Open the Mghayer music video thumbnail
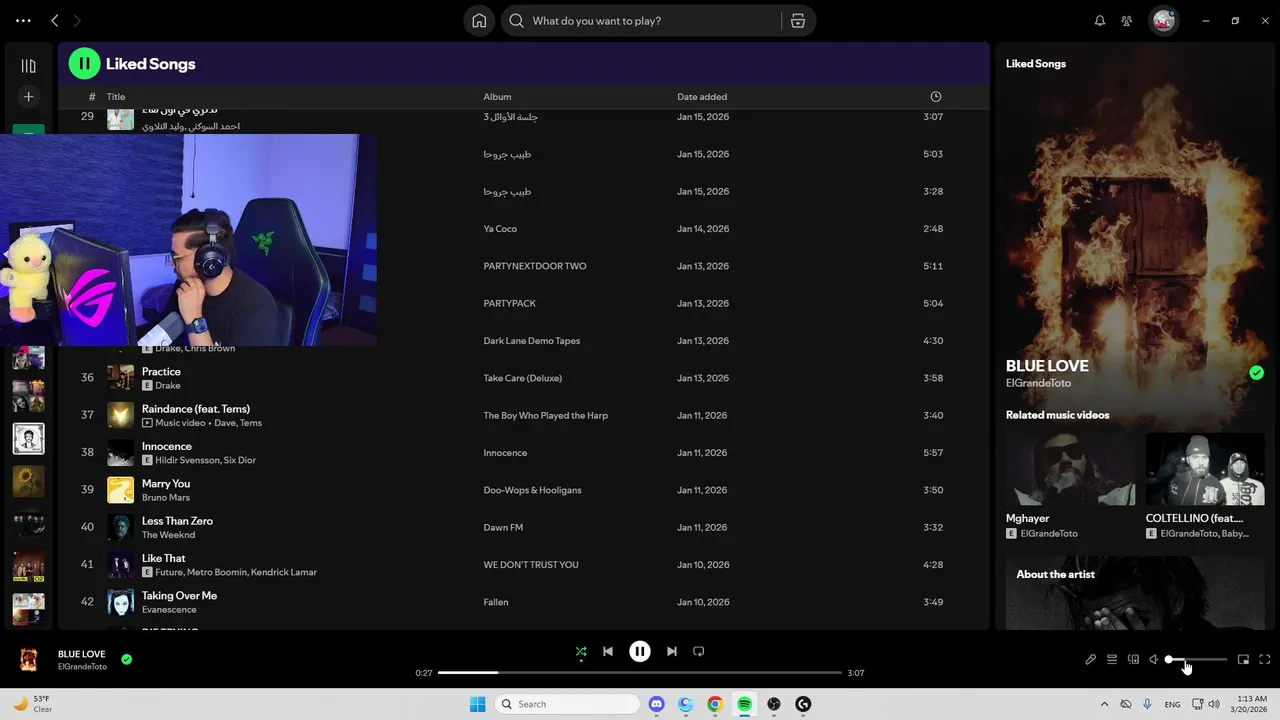This screenshot has height=720, width=1280. tap(1070, 469)
